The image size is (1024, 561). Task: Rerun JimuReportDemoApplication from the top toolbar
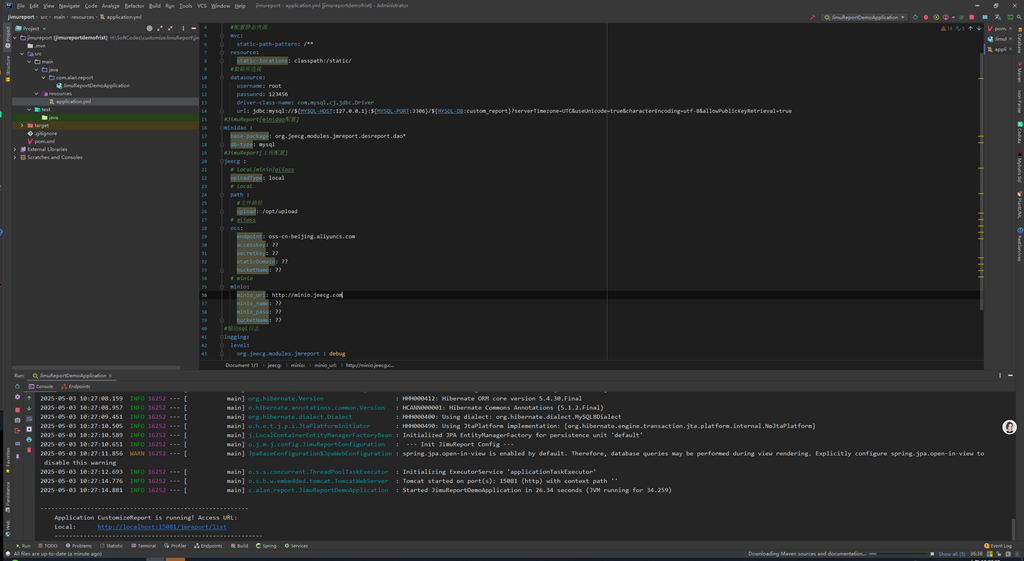point(915,17)
